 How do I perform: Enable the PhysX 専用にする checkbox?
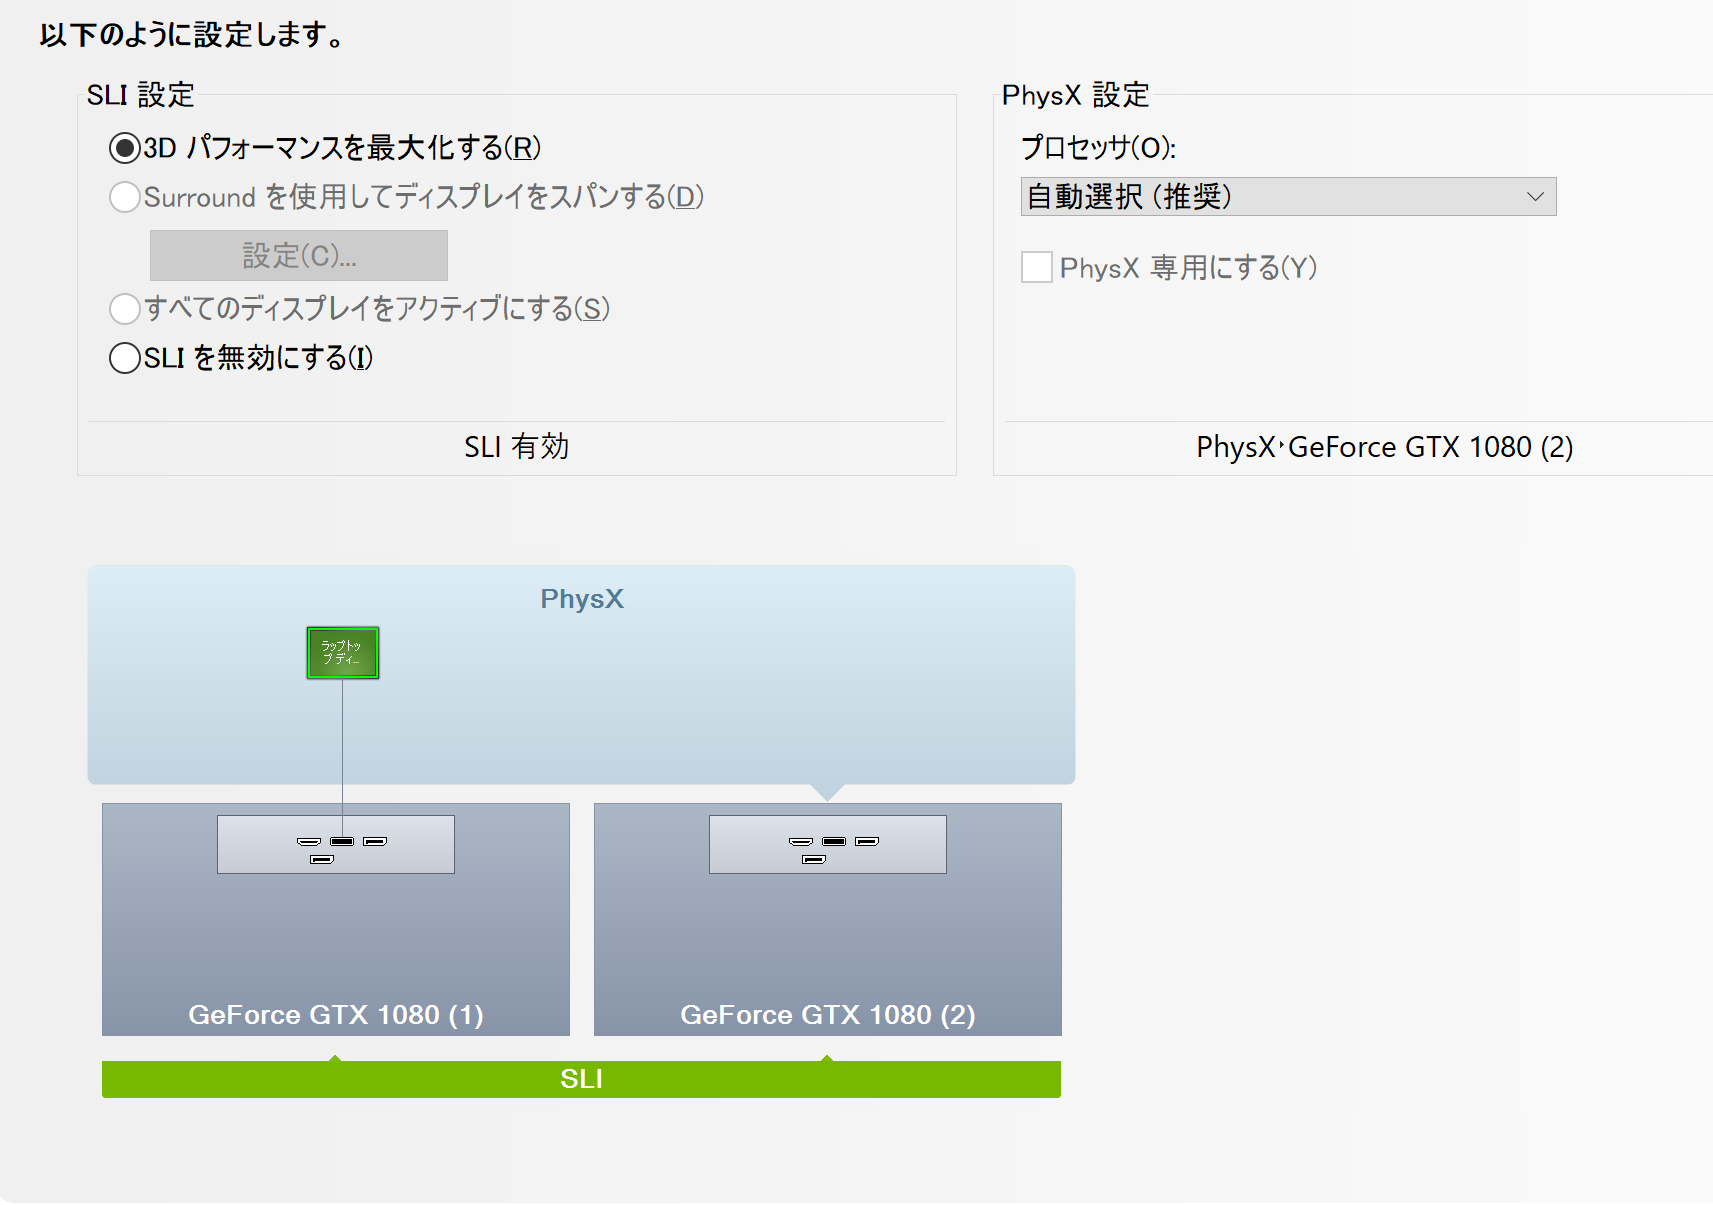1037,268
